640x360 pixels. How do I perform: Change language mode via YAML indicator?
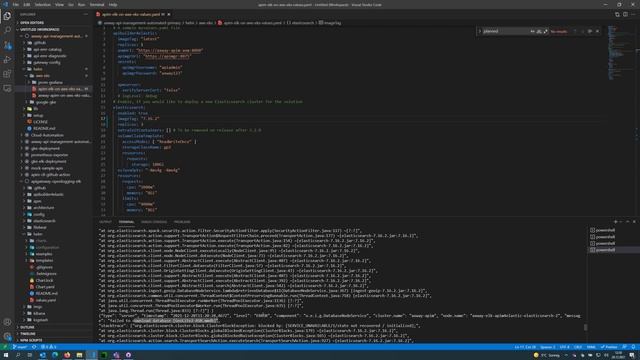pyautogui.click(x=591, y=347)
